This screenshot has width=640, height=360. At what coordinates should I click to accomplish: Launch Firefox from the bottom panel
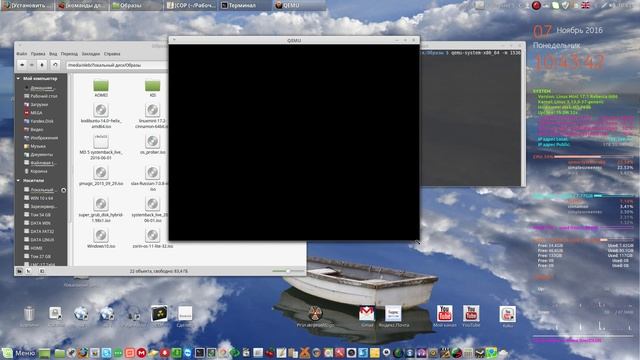[x=83, y=353]
